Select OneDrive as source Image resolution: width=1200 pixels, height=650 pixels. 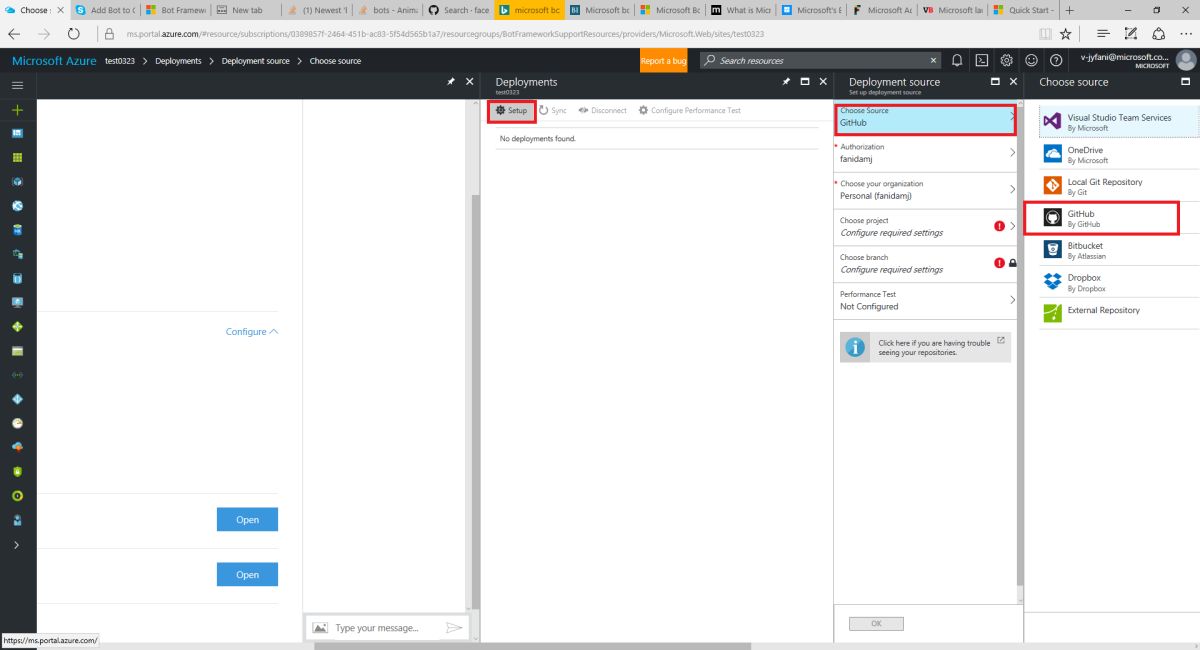pyautogui.click(x=1119, y=154)
